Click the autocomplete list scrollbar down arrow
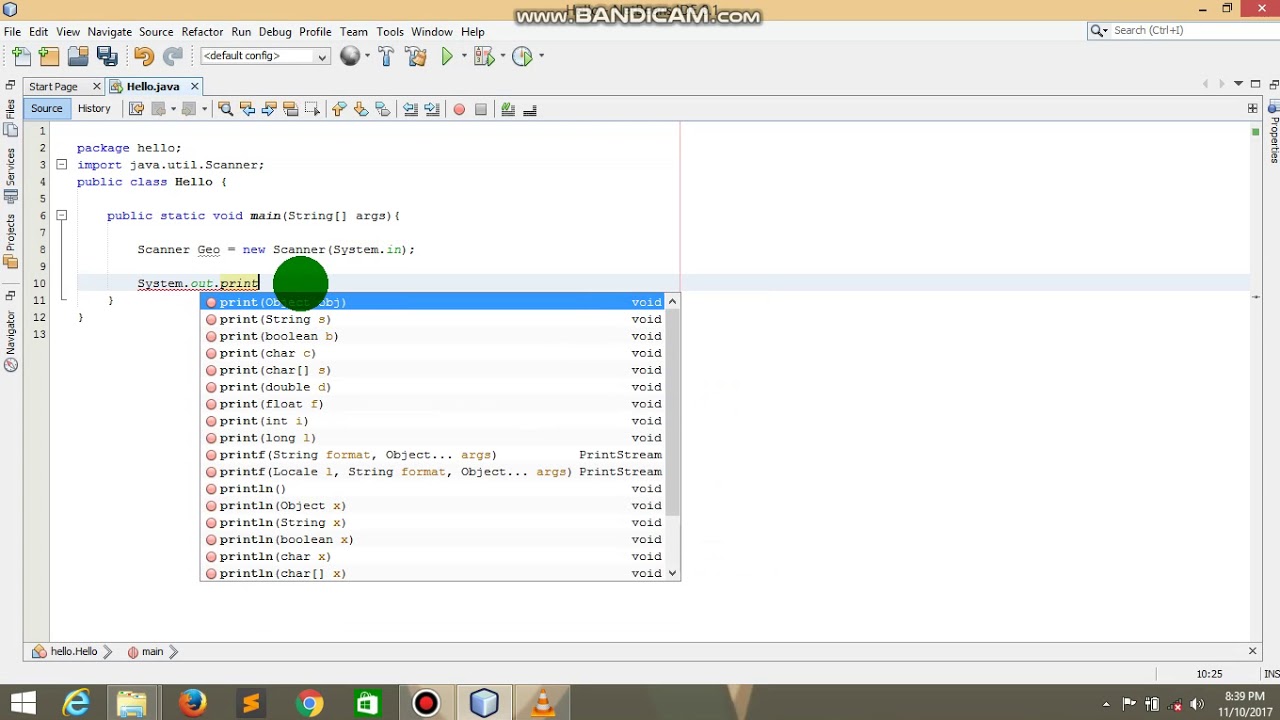The image size is (1280, 720). pos(672,574)
